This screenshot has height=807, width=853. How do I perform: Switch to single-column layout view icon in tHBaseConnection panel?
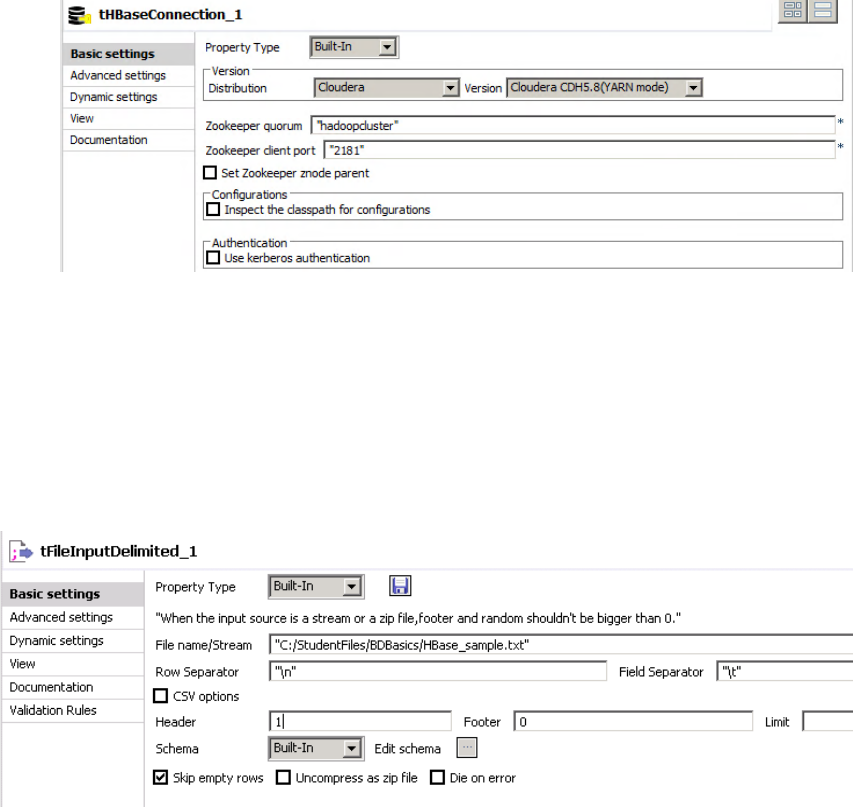(823, 10)
